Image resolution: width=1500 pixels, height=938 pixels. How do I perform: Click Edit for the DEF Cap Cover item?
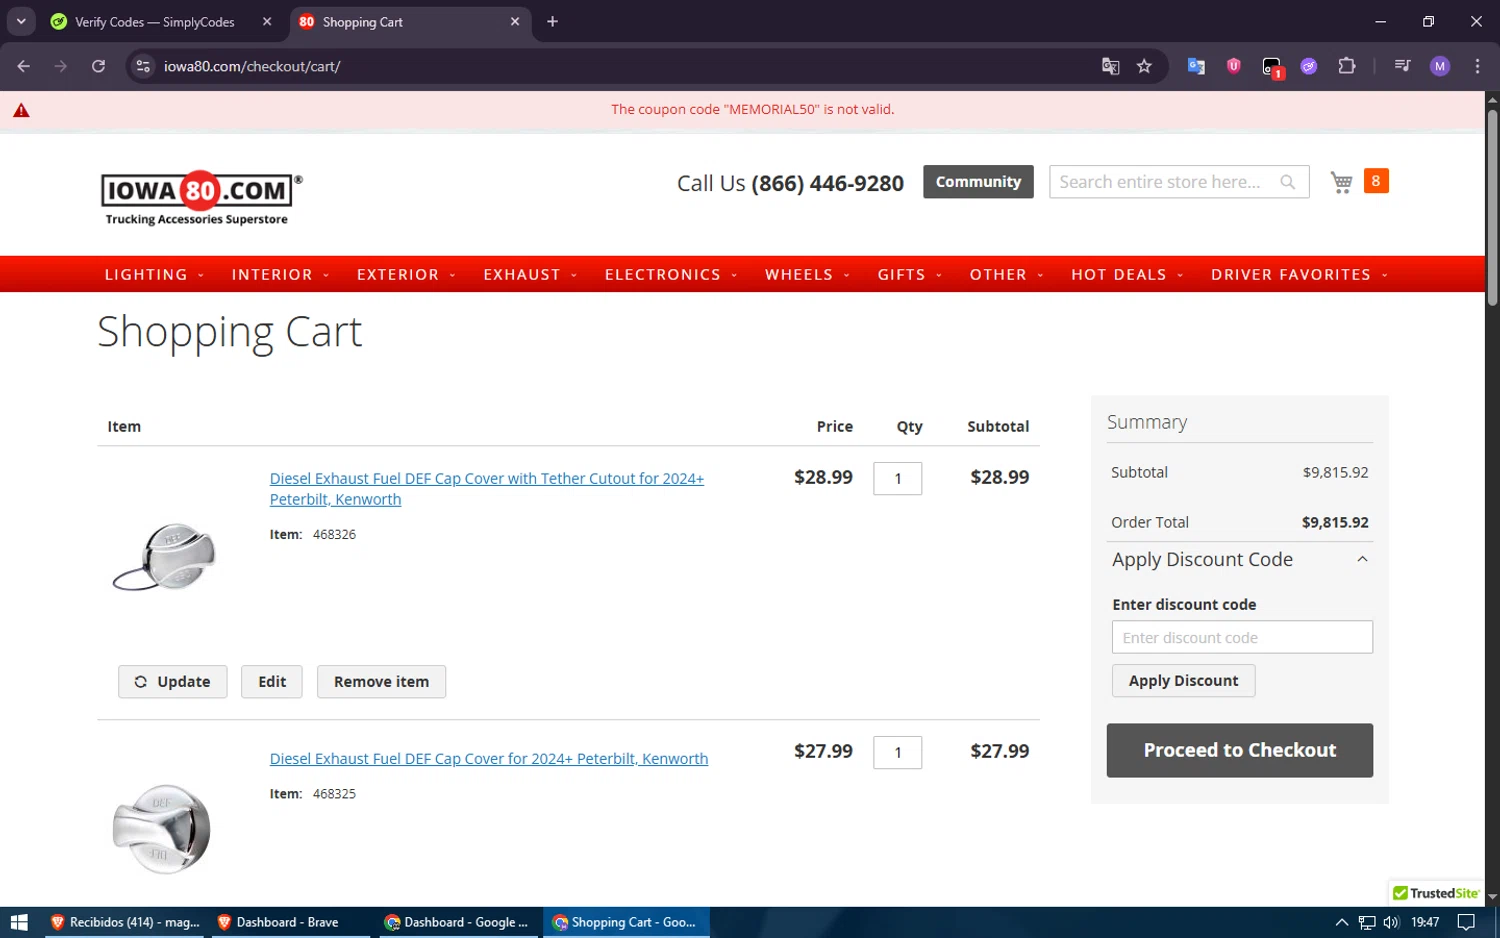[x=272, y=682]
